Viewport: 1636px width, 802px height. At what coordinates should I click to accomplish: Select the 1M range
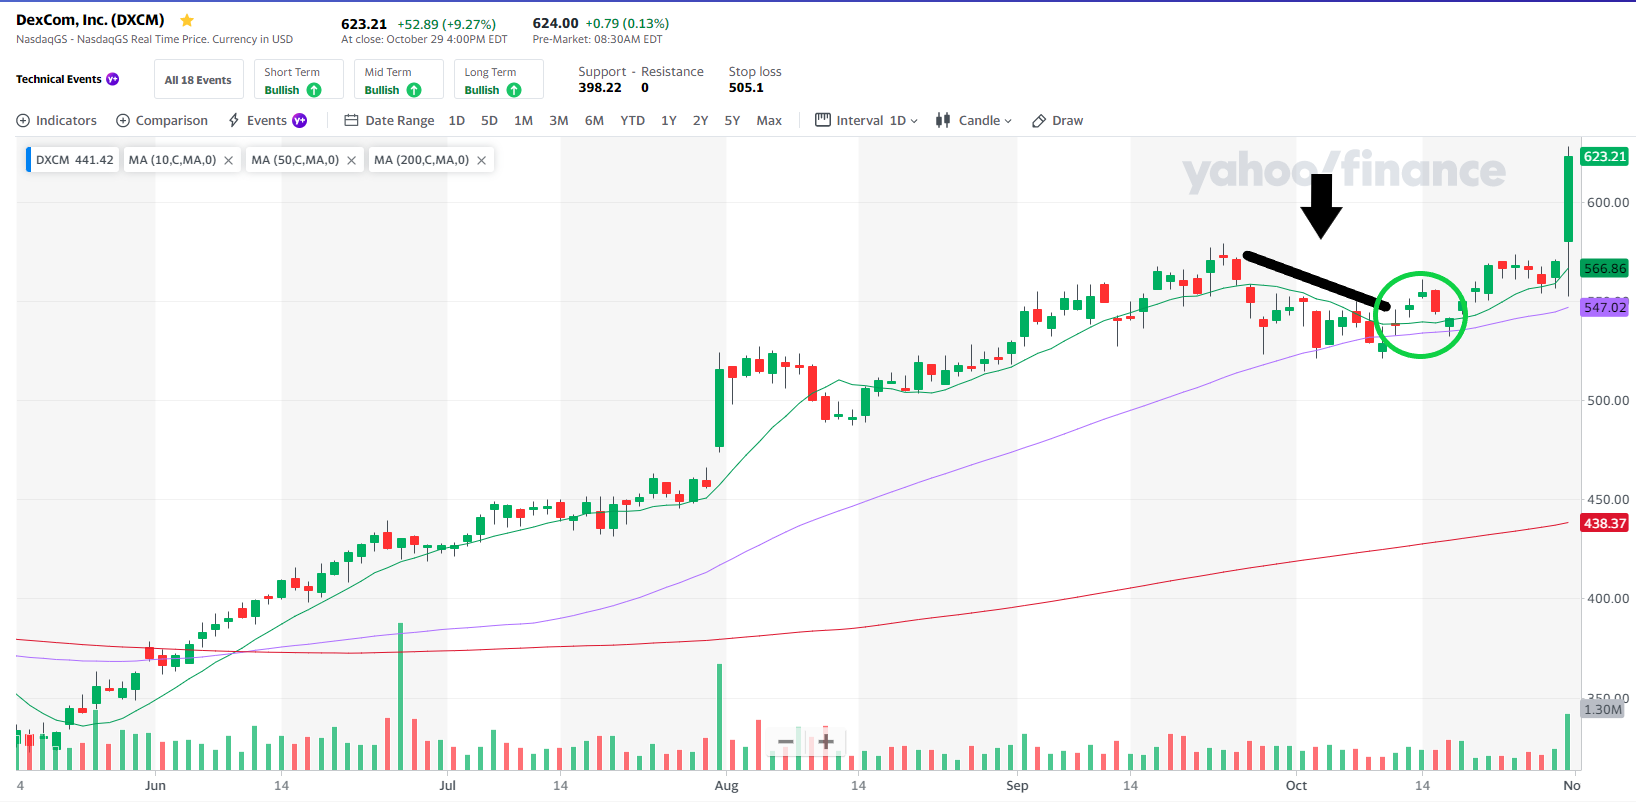(523, 120)
